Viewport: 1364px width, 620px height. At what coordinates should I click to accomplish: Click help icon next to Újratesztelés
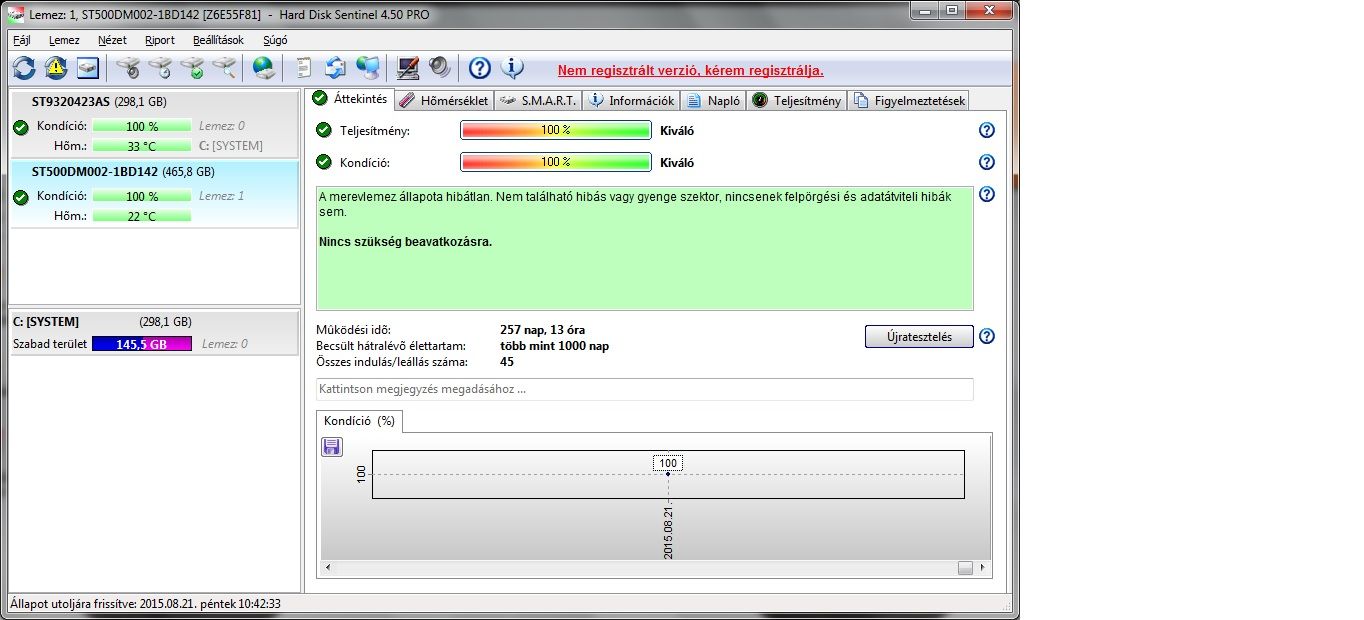click(x=987, y=336)
